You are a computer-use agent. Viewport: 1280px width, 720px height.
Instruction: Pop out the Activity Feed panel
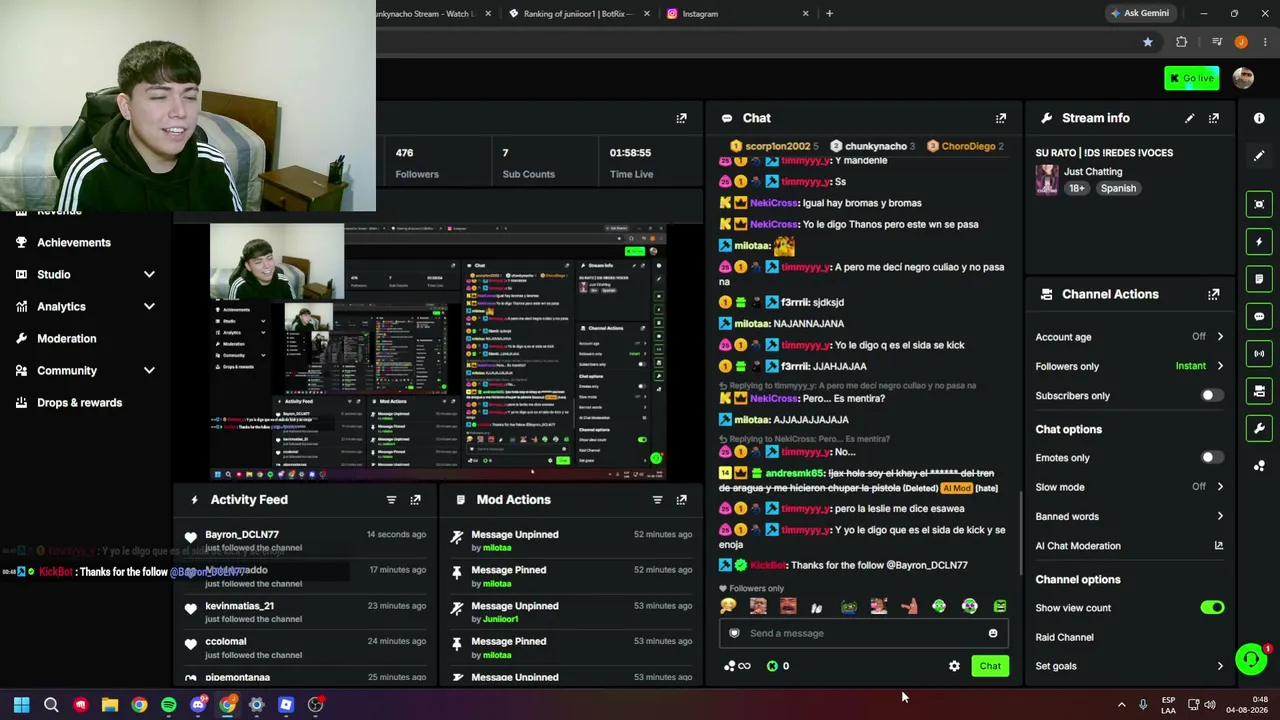coord(415,500)
